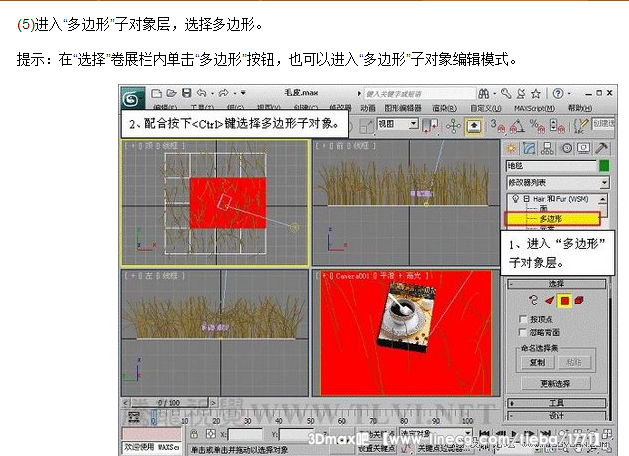The height and width of the screenshot is (456, 629).
Task: Click the Redo arrow icon
Action: [223, 93]
